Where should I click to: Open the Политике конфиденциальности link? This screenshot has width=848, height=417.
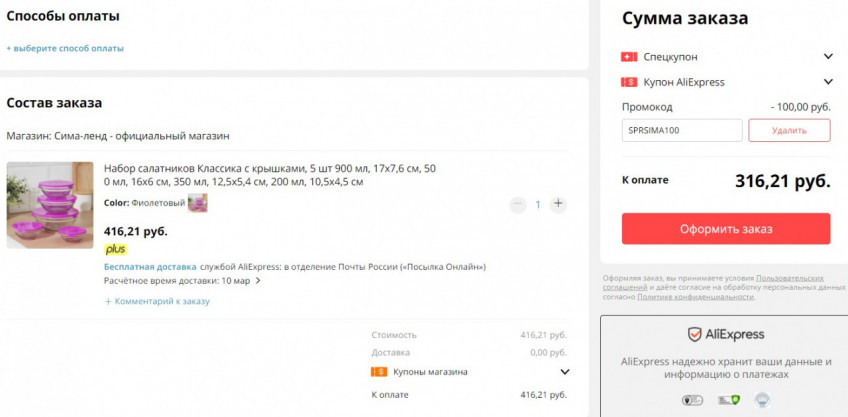pos(695,297)
